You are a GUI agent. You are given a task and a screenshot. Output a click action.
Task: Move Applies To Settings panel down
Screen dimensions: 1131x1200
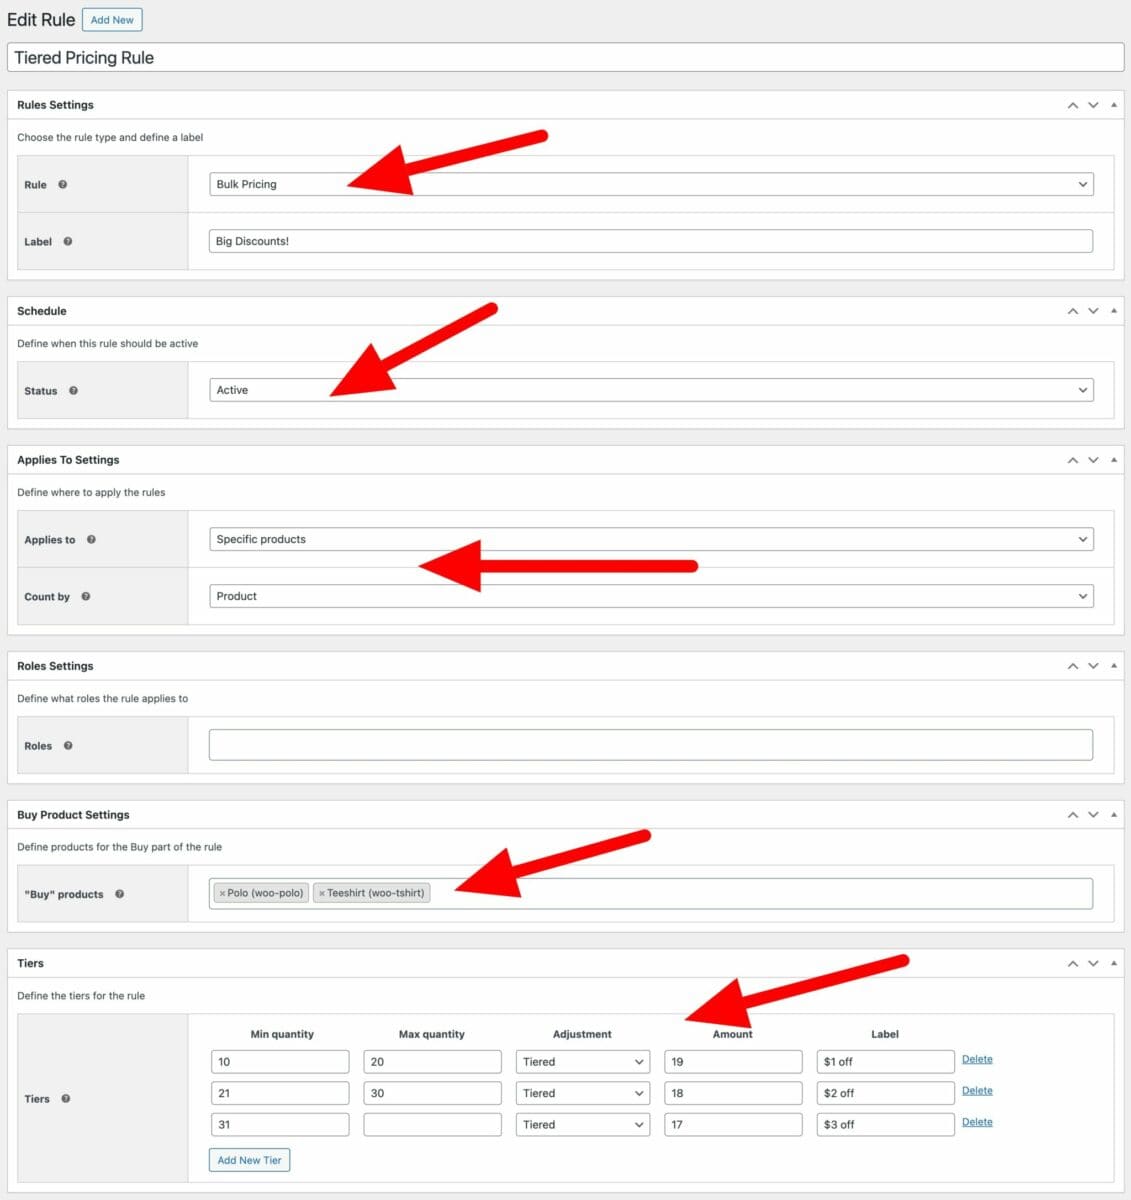point(1093,460)
